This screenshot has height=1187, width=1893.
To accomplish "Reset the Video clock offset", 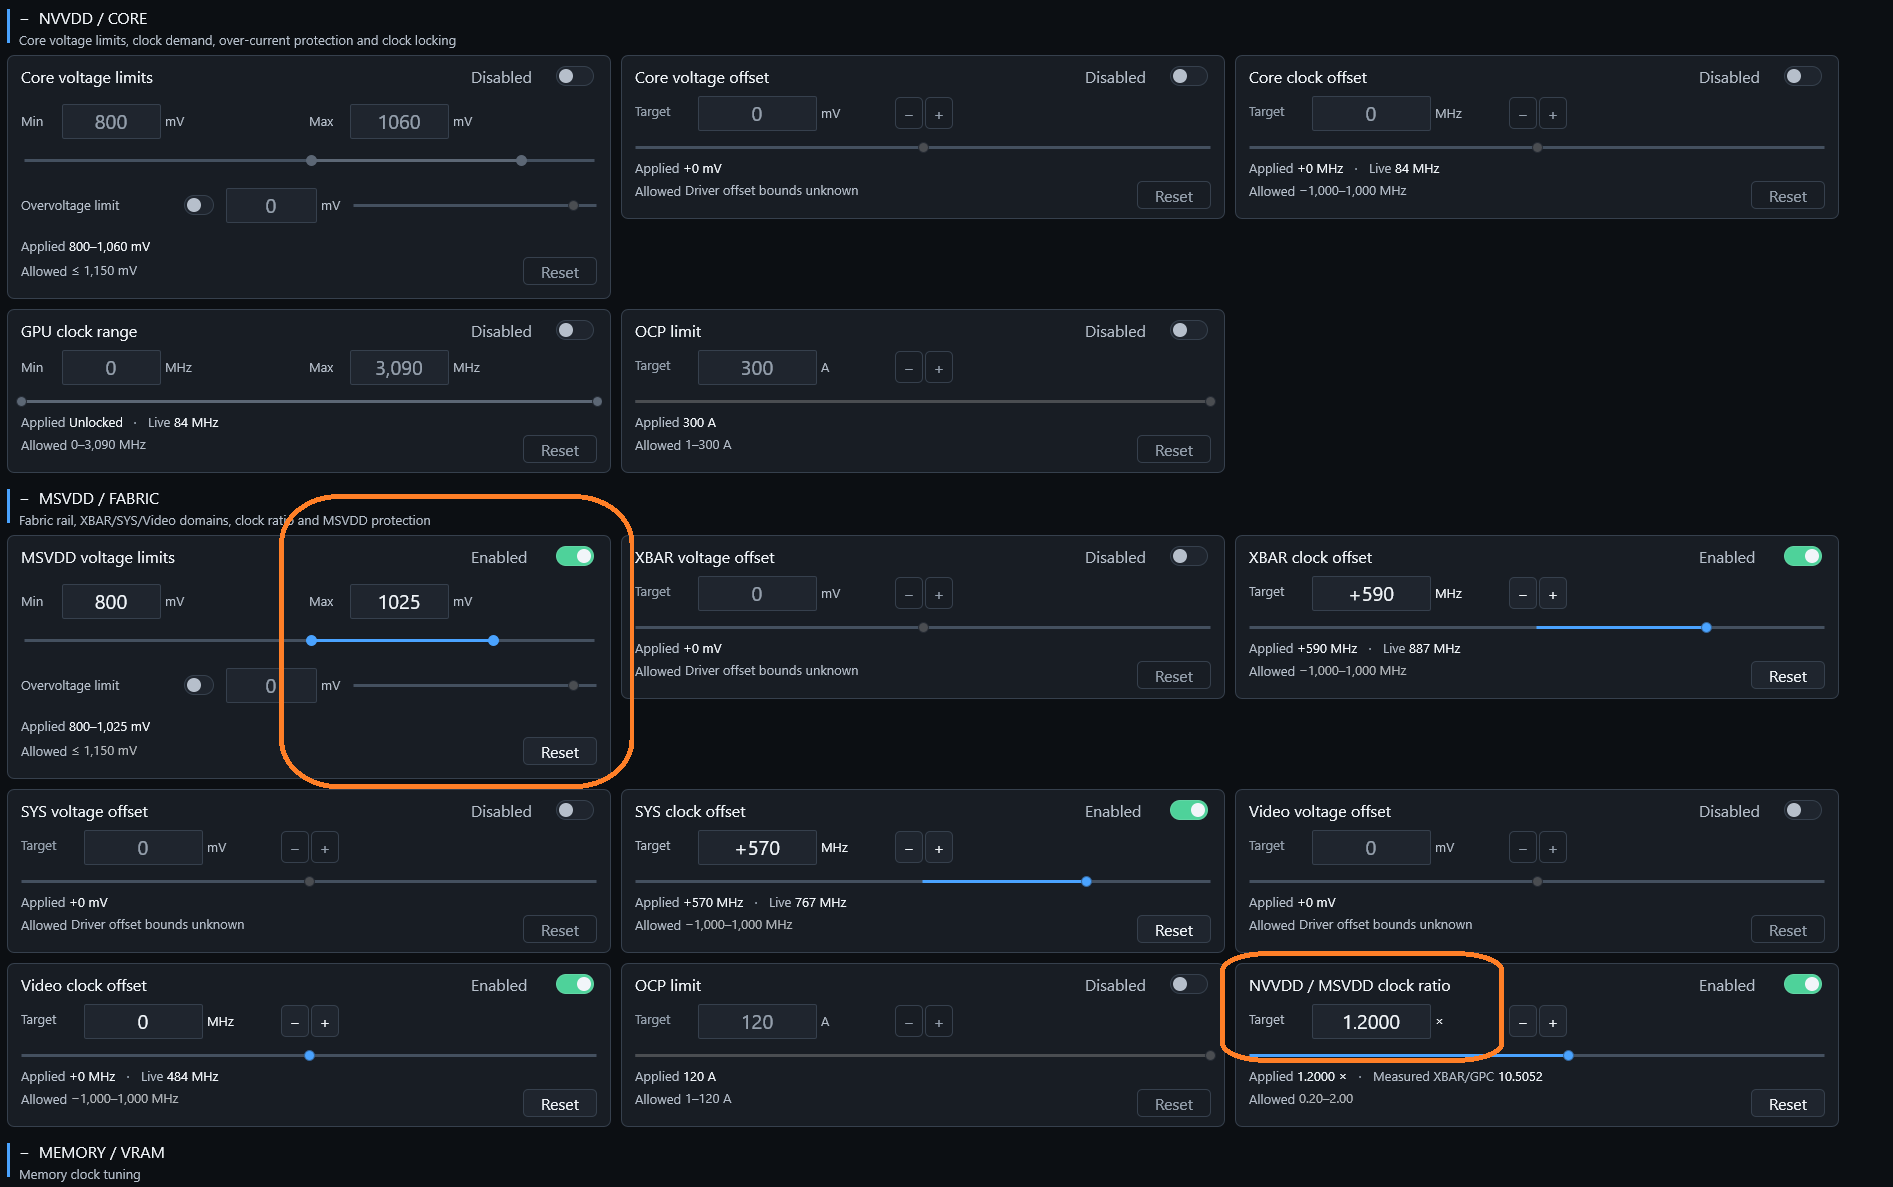I will pyautogui.click(x=560, y=1104).
